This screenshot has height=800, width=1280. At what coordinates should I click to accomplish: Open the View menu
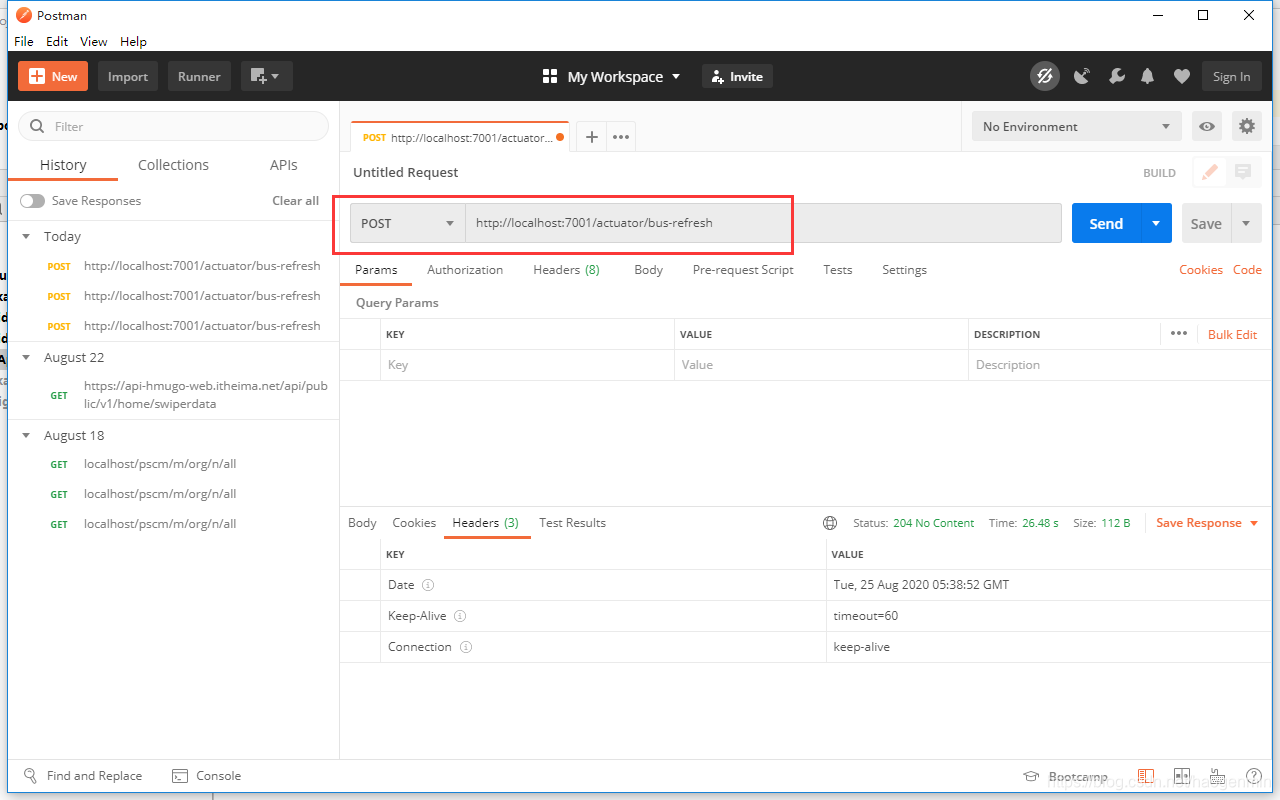(x=94, y=41)
